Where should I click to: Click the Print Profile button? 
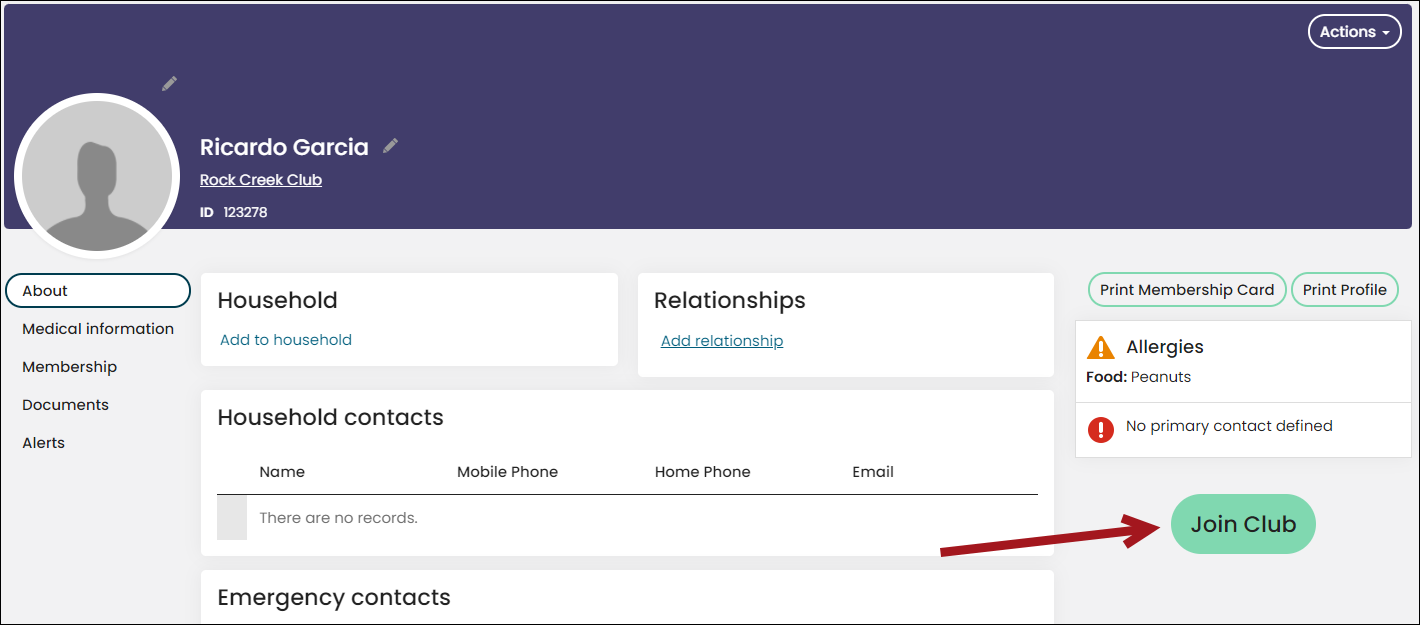click(x=1345, y=290)
